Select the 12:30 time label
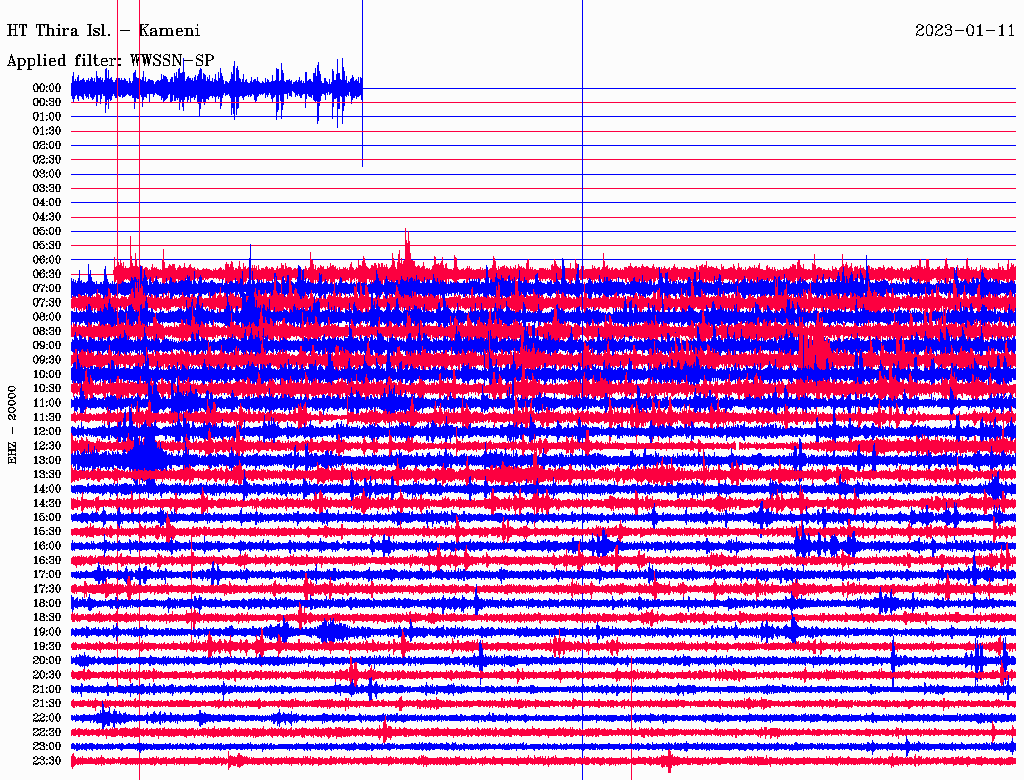This screenshot has height=780, width=1024. [x=47, y=446]
